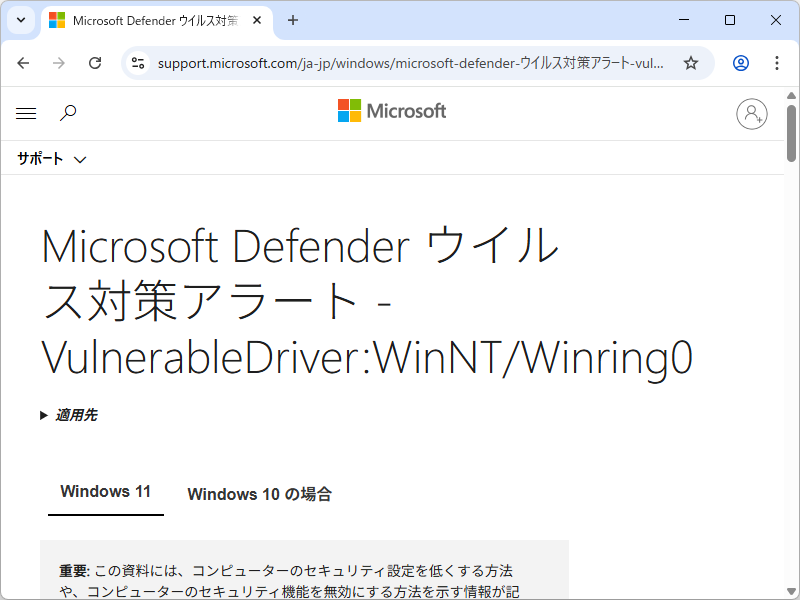Open a new browser tab with the plus button
The width and height of the screenshot is (800, 600).
[x=294, y=20]
